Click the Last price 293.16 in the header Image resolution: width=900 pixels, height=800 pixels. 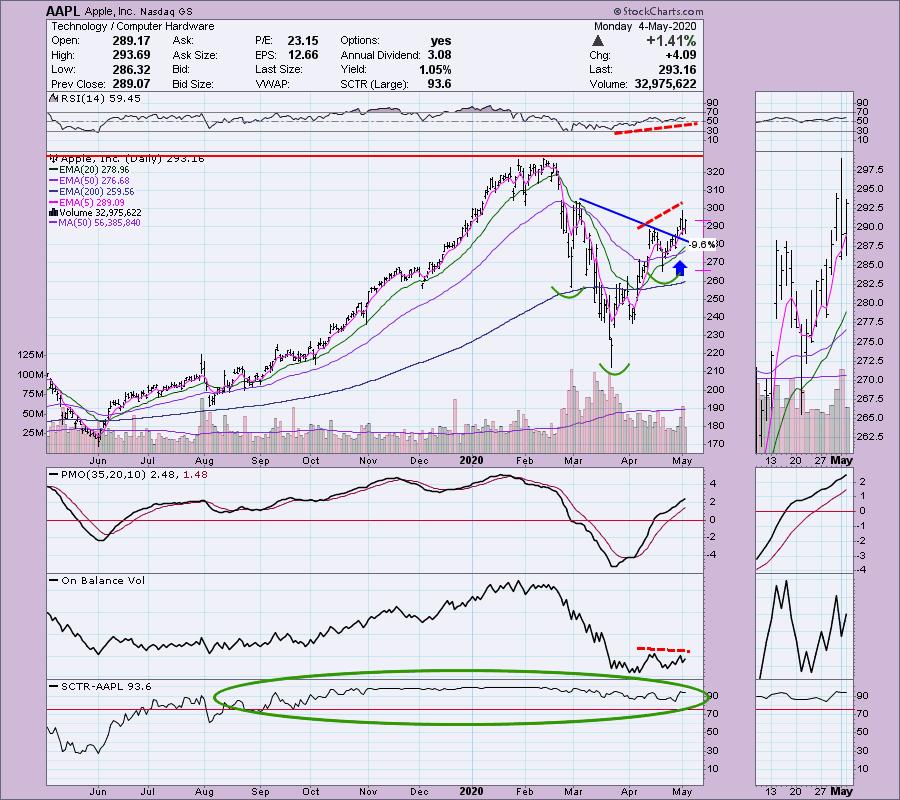[x=677, y=69]
